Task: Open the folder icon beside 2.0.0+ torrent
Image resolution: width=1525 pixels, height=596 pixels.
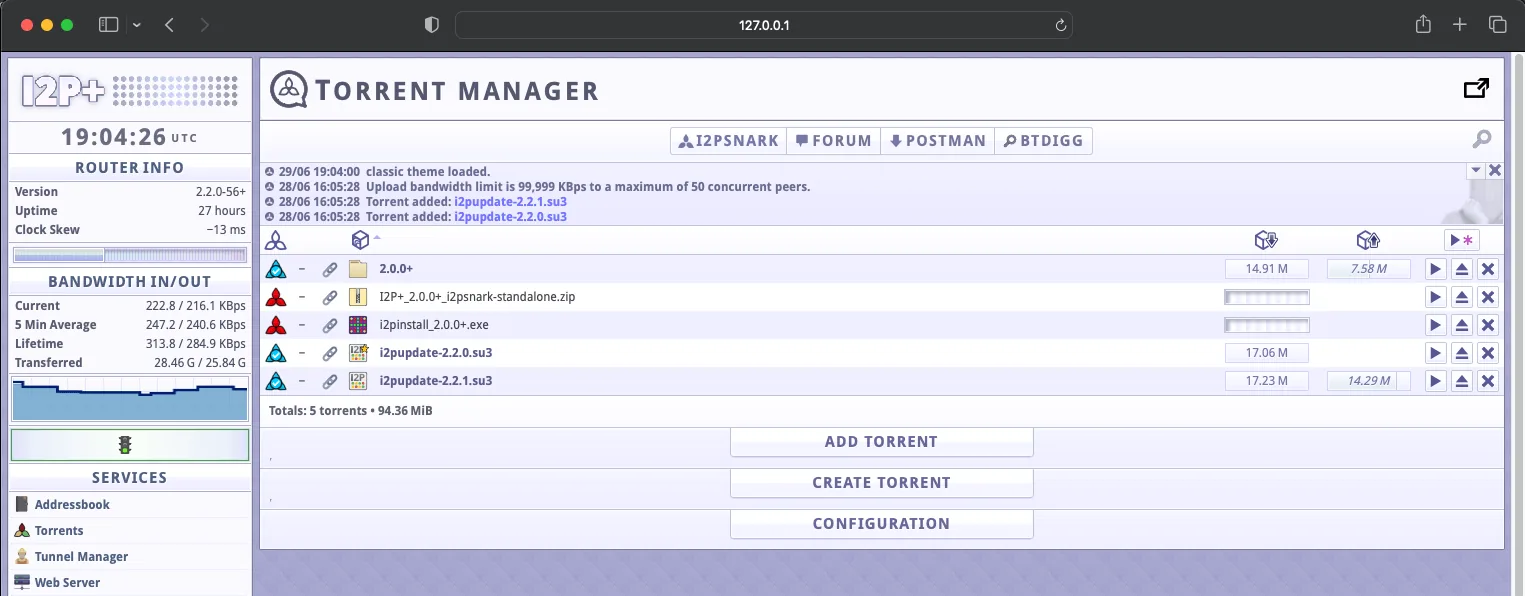Action: click(358, 268)
